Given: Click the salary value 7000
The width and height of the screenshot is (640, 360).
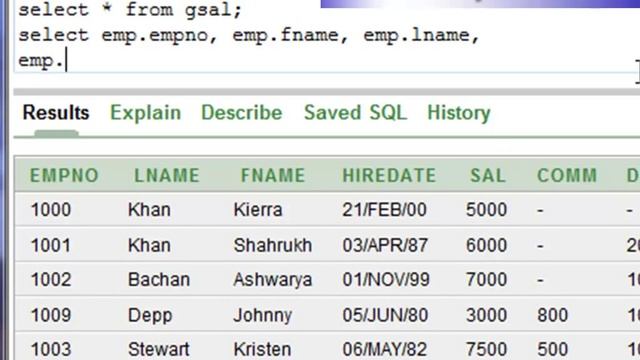Looking at the screenshot, I should [x=487, y=280].
